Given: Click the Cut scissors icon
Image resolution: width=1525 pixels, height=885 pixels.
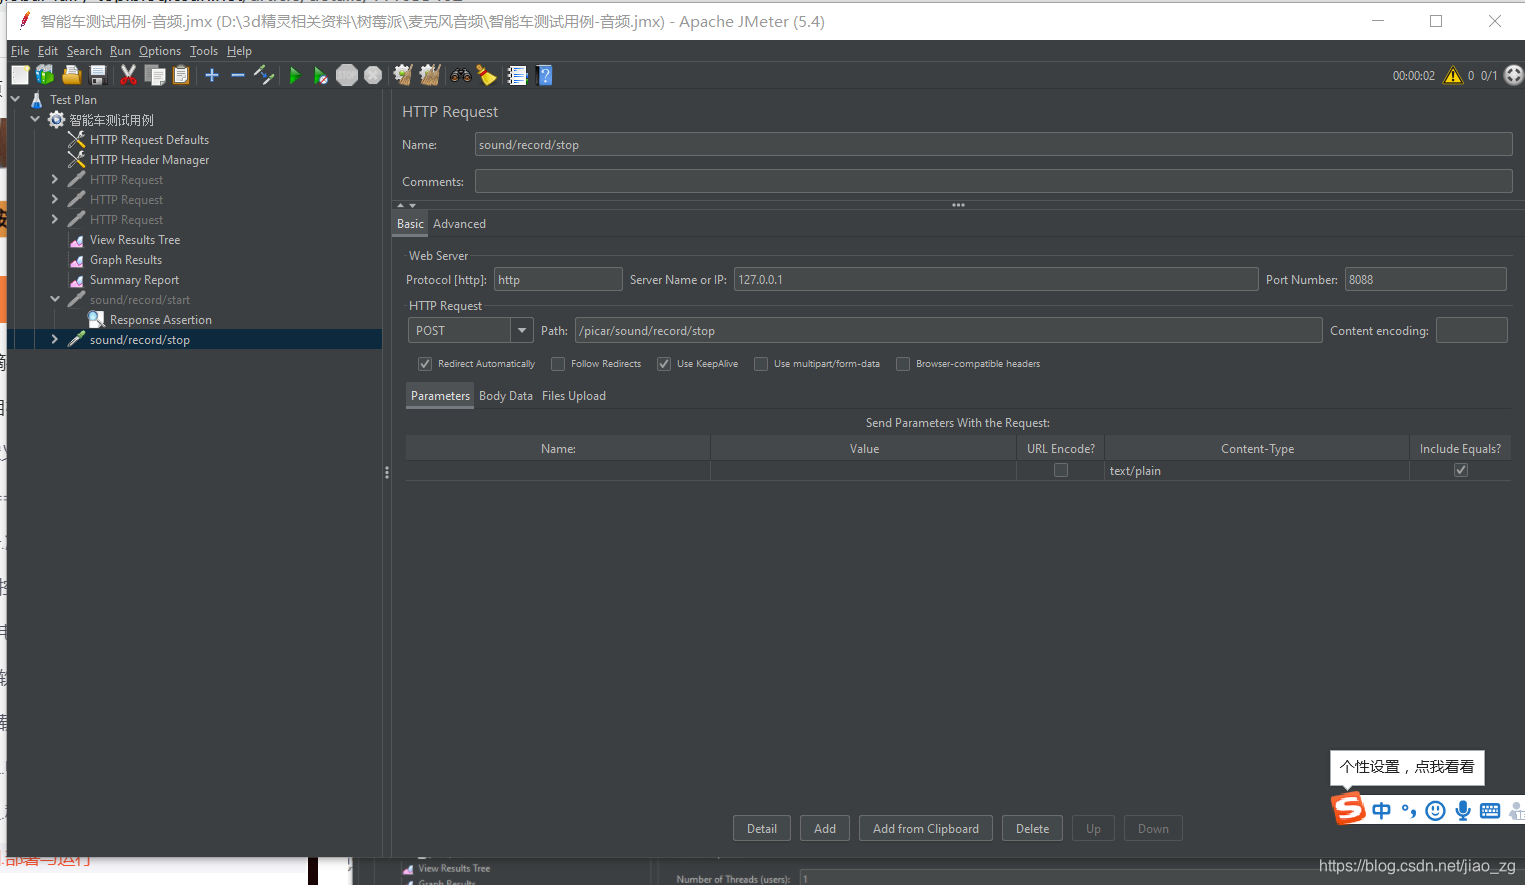Looking at the screenshot, I should tap(128, 75).
